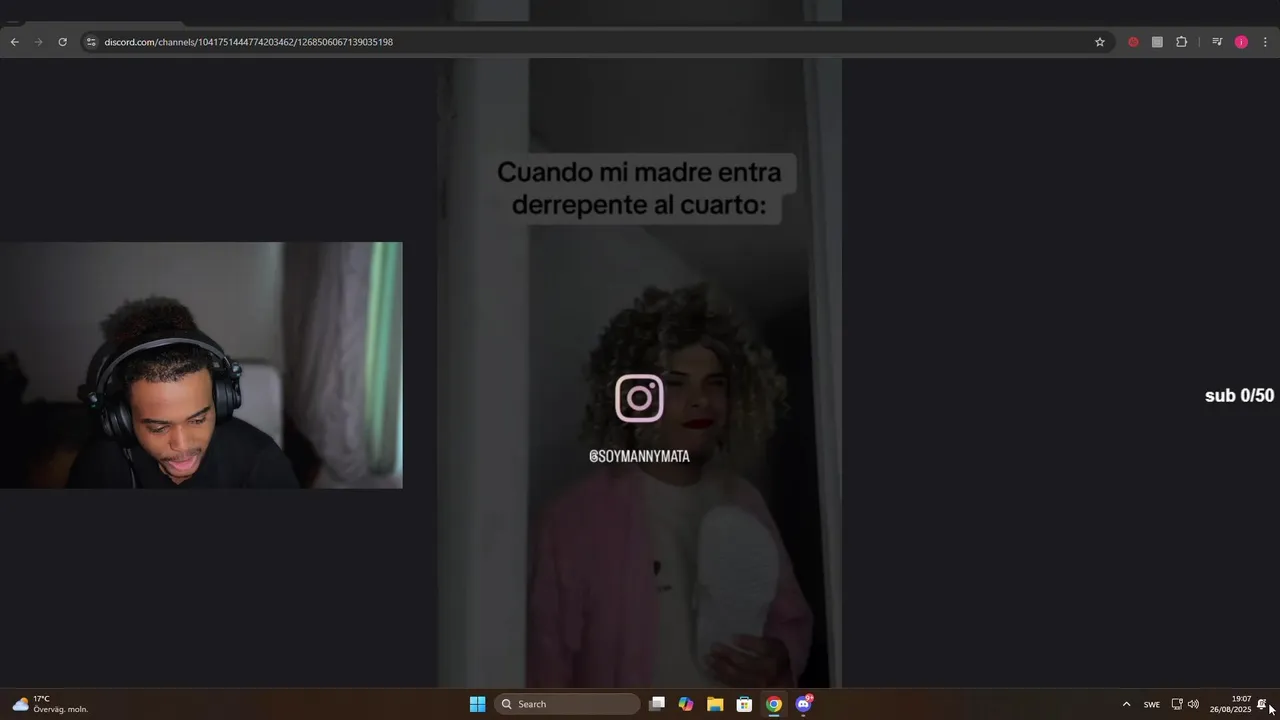Click the Instagram logo on the video

(639, 398)
